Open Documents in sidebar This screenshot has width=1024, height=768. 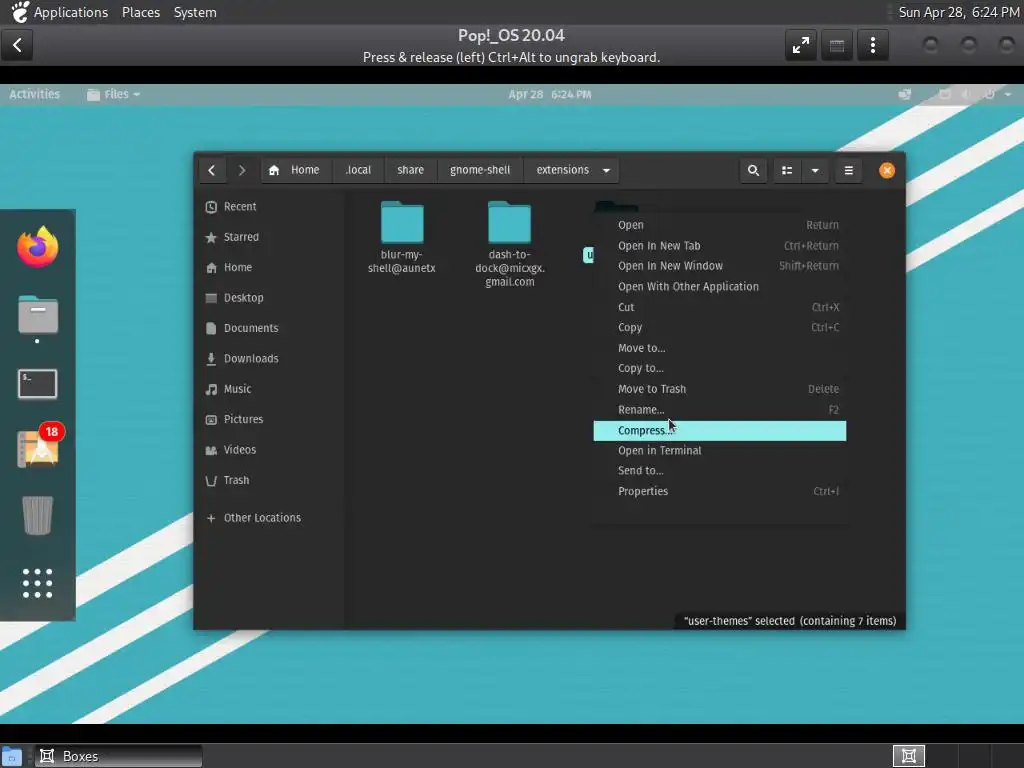click(x=269, y=328)
